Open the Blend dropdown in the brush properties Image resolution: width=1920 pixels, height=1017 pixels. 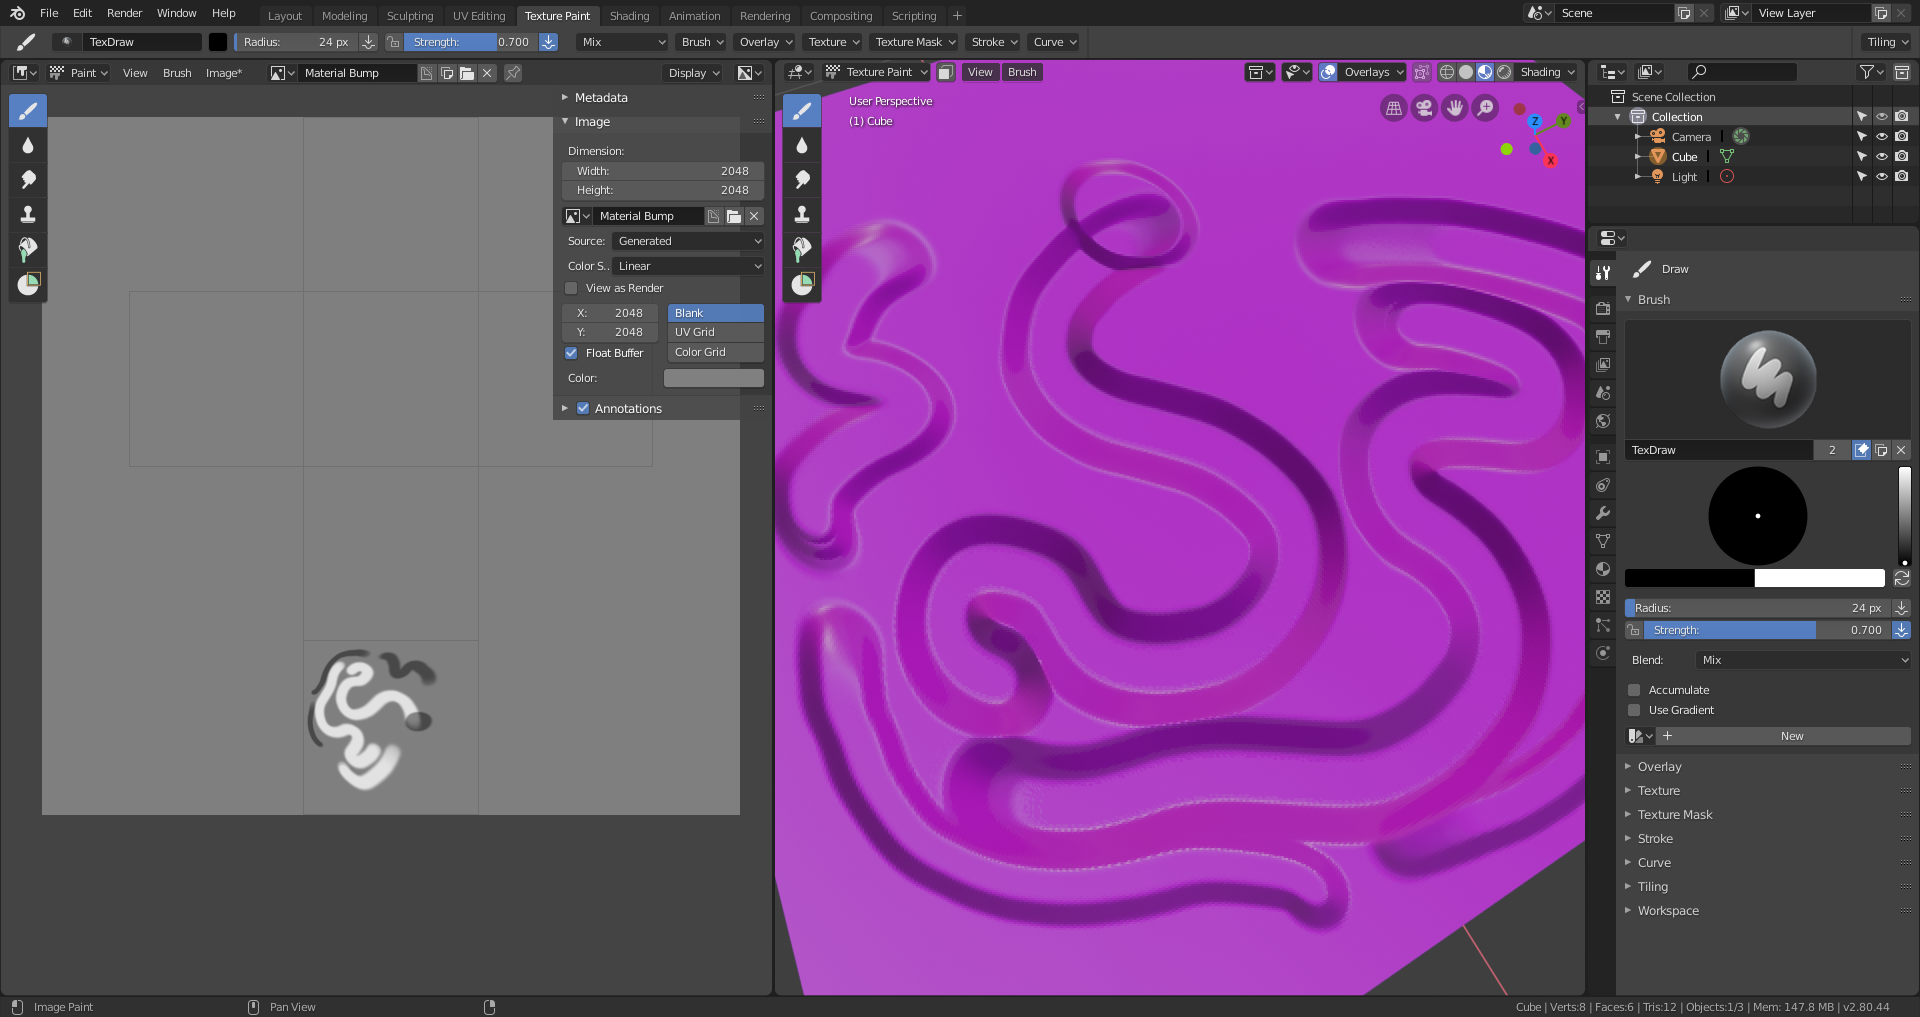1803,660
